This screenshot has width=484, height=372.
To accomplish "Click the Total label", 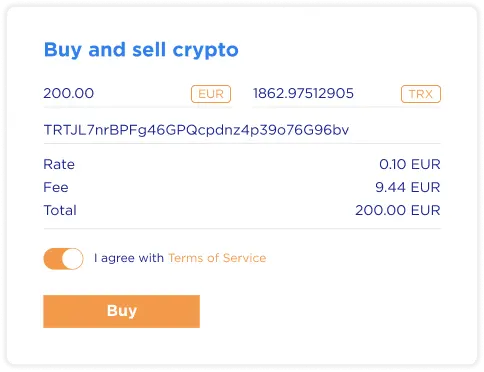I will click(x=60, y=210).
